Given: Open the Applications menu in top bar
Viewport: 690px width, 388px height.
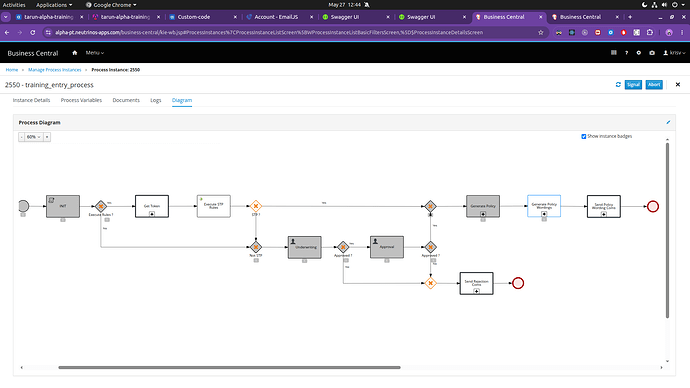Looking at the screenshot, I should tap(54, 5).
